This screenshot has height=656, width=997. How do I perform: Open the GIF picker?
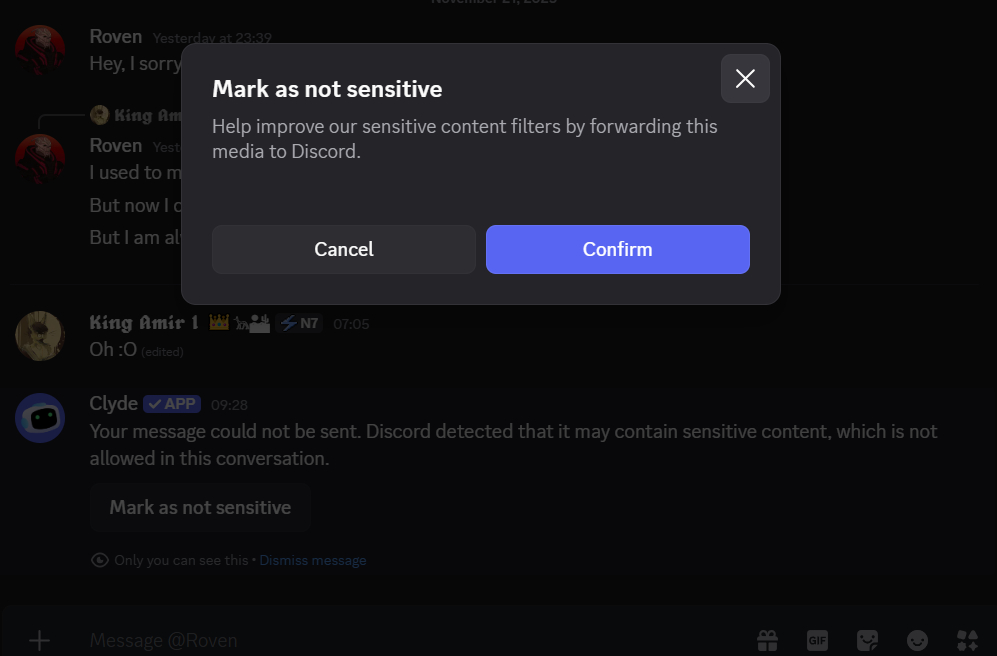[x=817, y=640]
